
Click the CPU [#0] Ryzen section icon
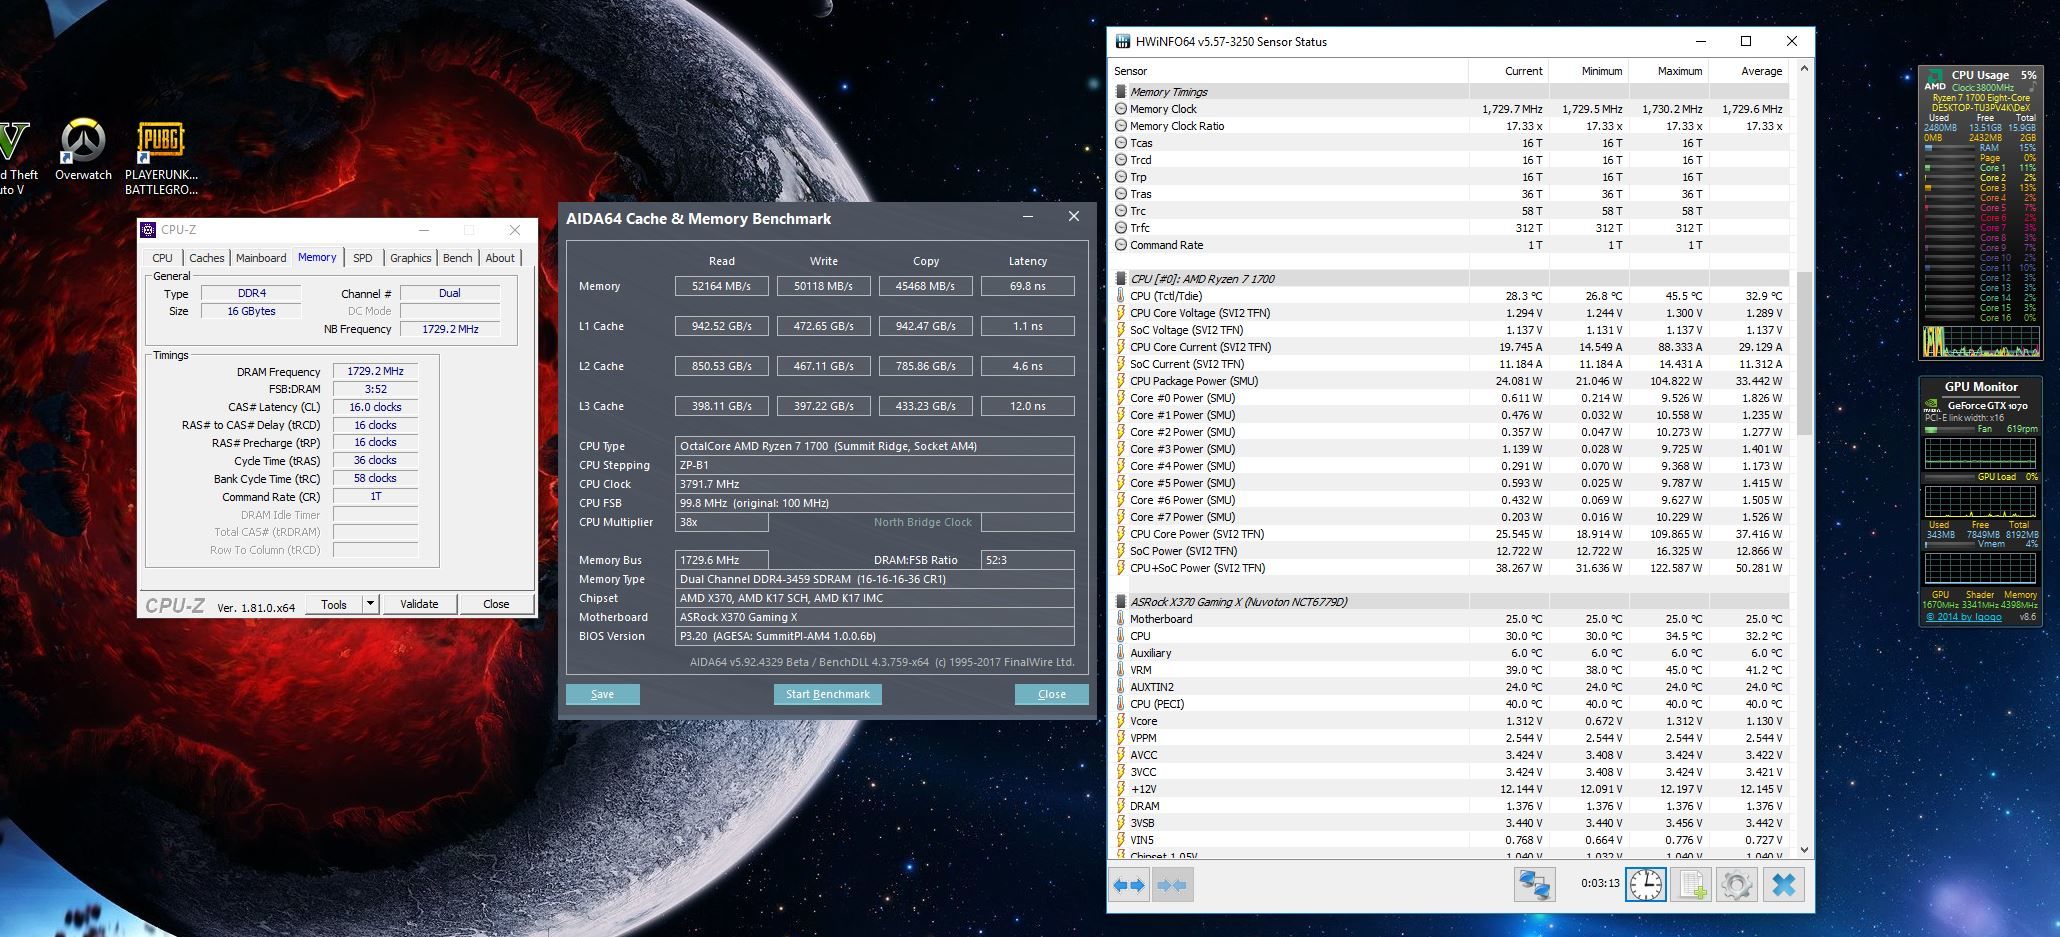(1121, 279)
